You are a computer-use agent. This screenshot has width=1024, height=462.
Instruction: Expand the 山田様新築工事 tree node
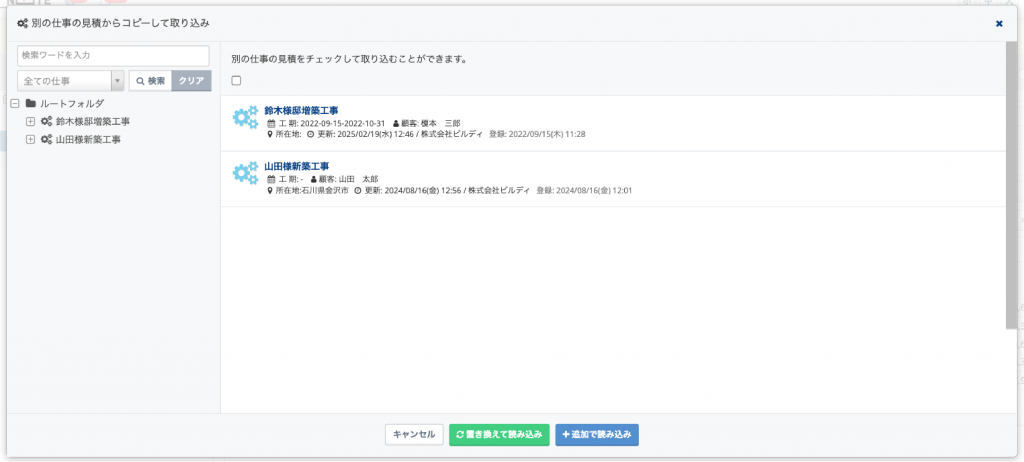[29, 140]
